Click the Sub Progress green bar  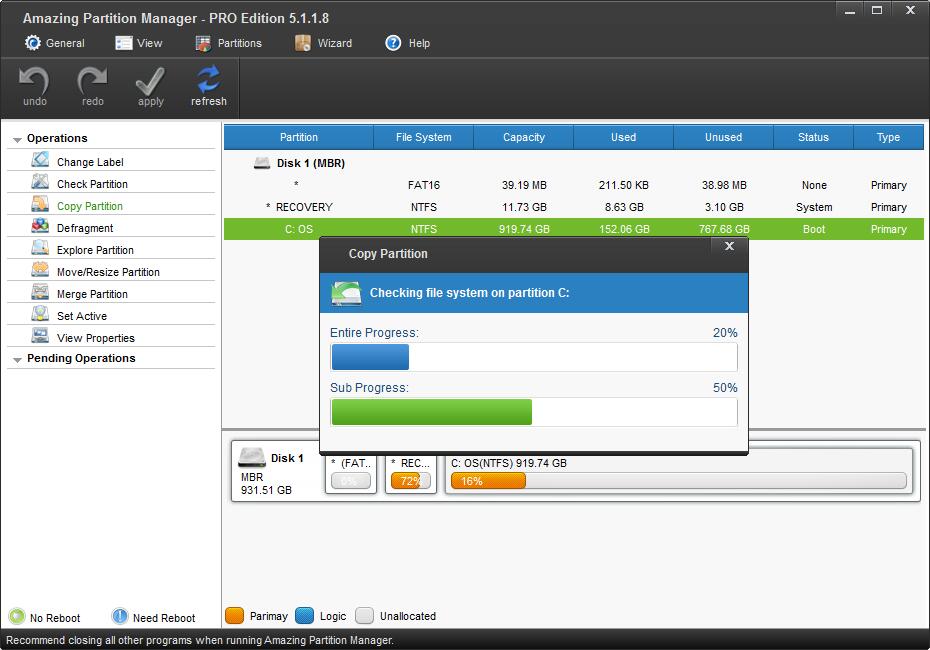[432, 412]
